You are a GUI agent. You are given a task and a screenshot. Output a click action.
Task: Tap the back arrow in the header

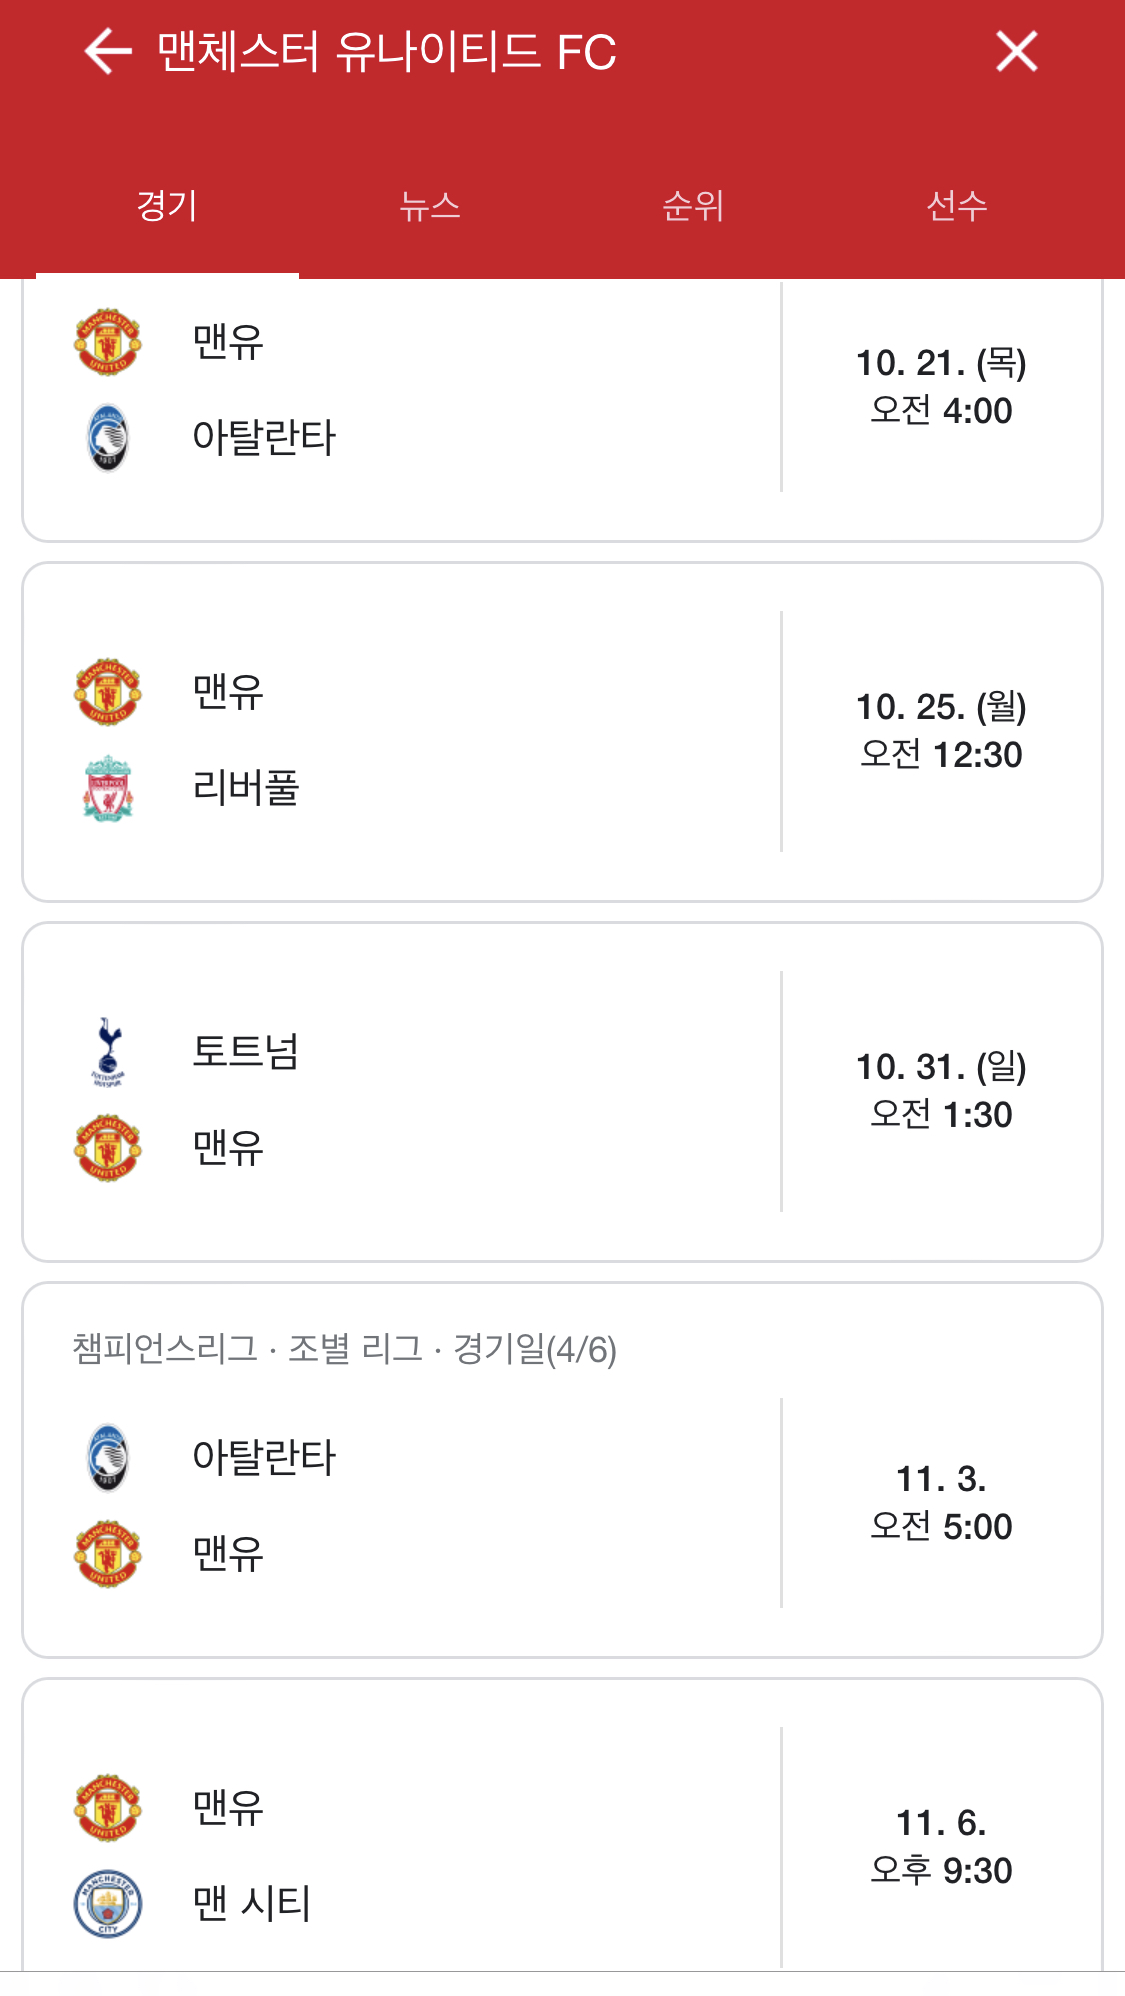pos(108,52)
